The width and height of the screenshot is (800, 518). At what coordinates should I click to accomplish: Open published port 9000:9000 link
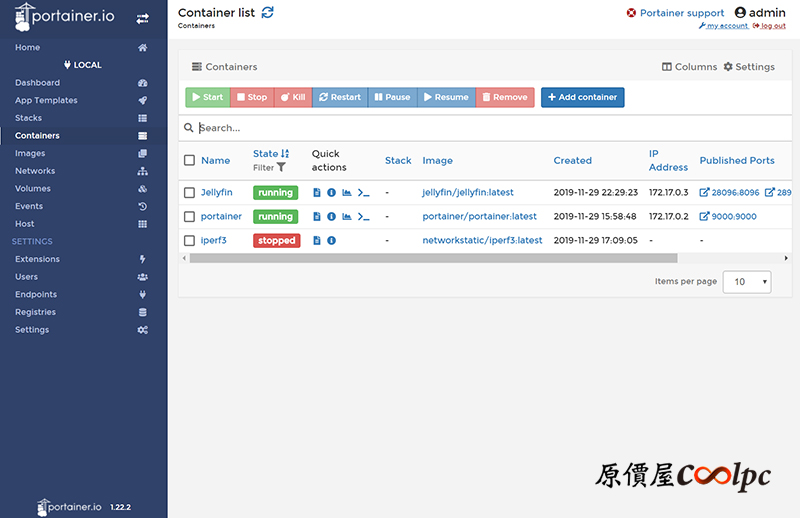point(728,216)
